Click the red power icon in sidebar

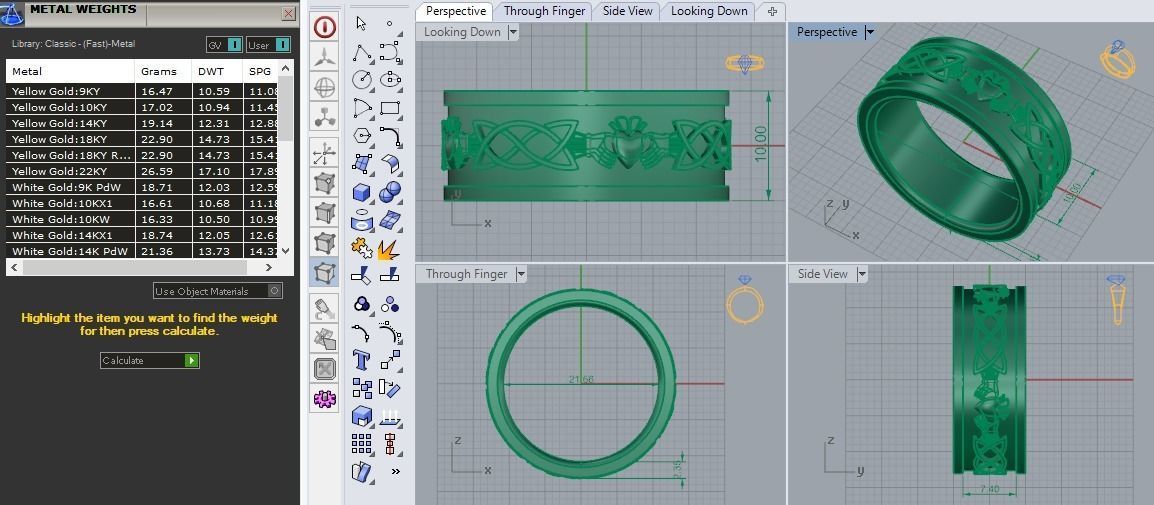point(325,28)
